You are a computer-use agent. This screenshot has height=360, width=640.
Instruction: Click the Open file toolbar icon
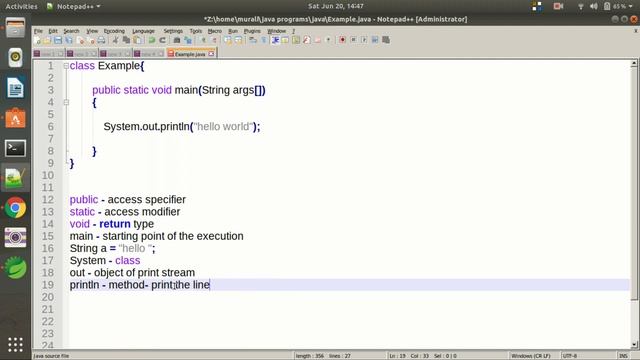[x=47, y=40]
